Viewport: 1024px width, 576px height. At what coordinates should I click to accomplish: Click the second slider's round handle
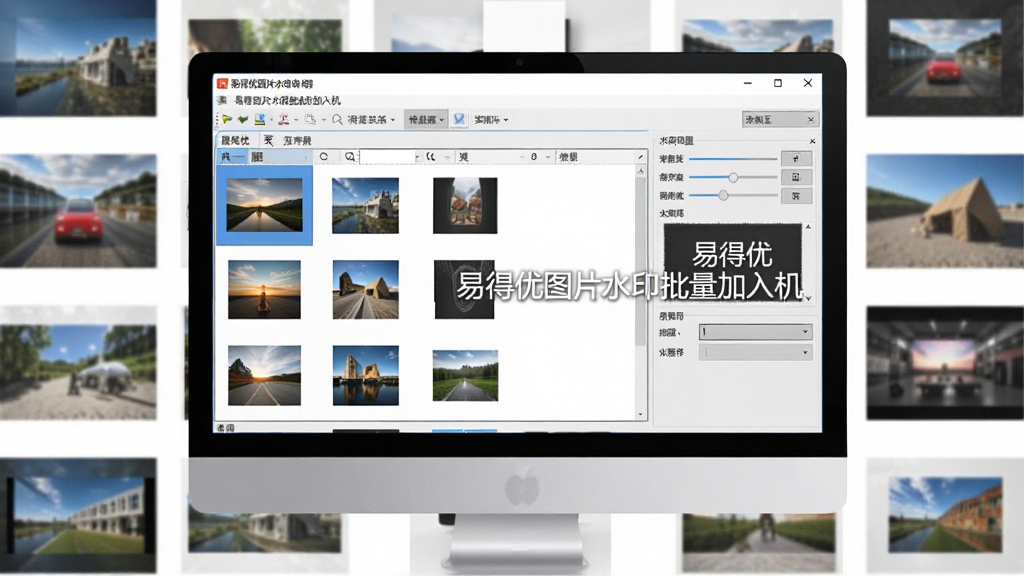point(733,177)
